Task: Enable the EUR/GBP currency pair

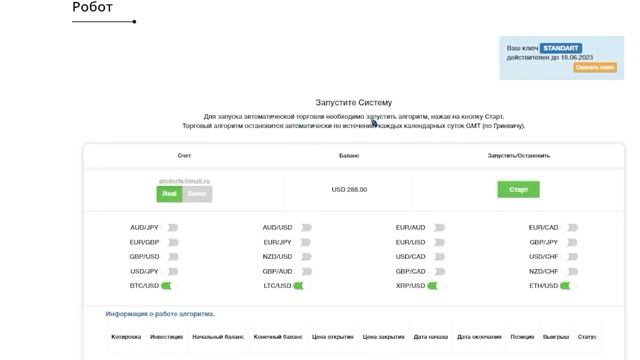Action: coord(172,242)
